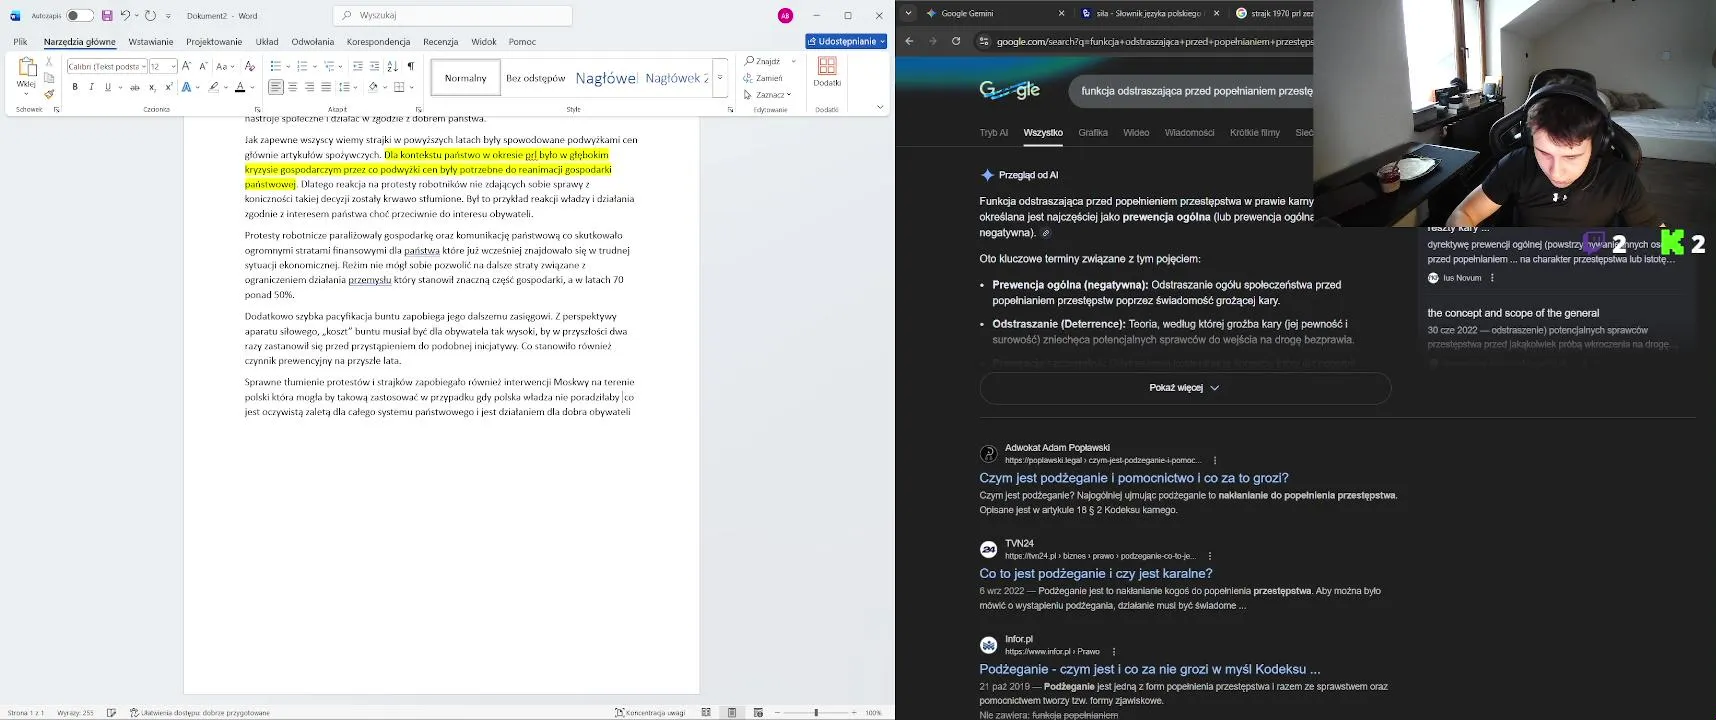Switch to Print Layout view in status bar
1716x720 pixels.
click(x=732, y=713)
